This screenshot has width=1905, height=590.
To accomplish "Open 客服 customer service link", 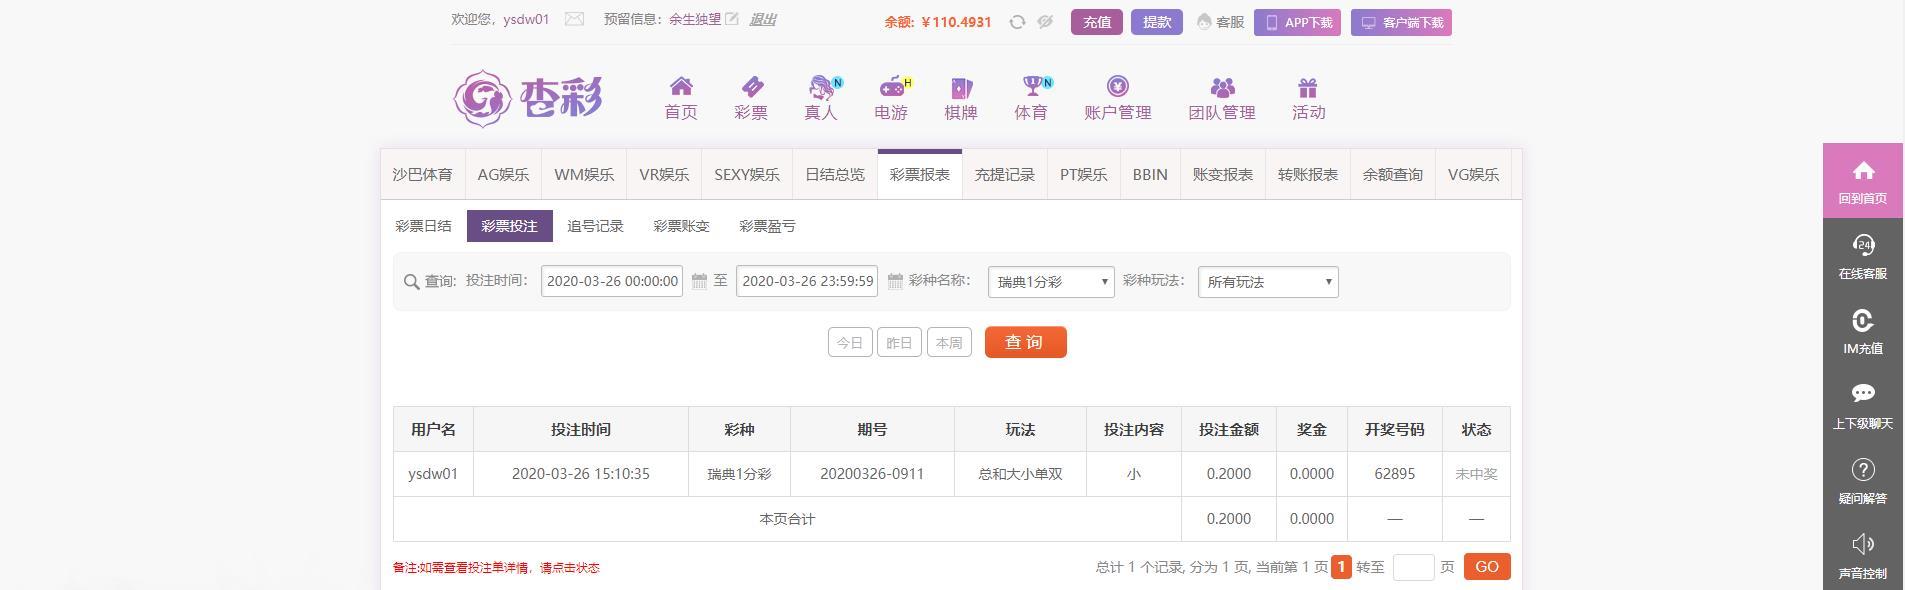I will pos(1221,22).
